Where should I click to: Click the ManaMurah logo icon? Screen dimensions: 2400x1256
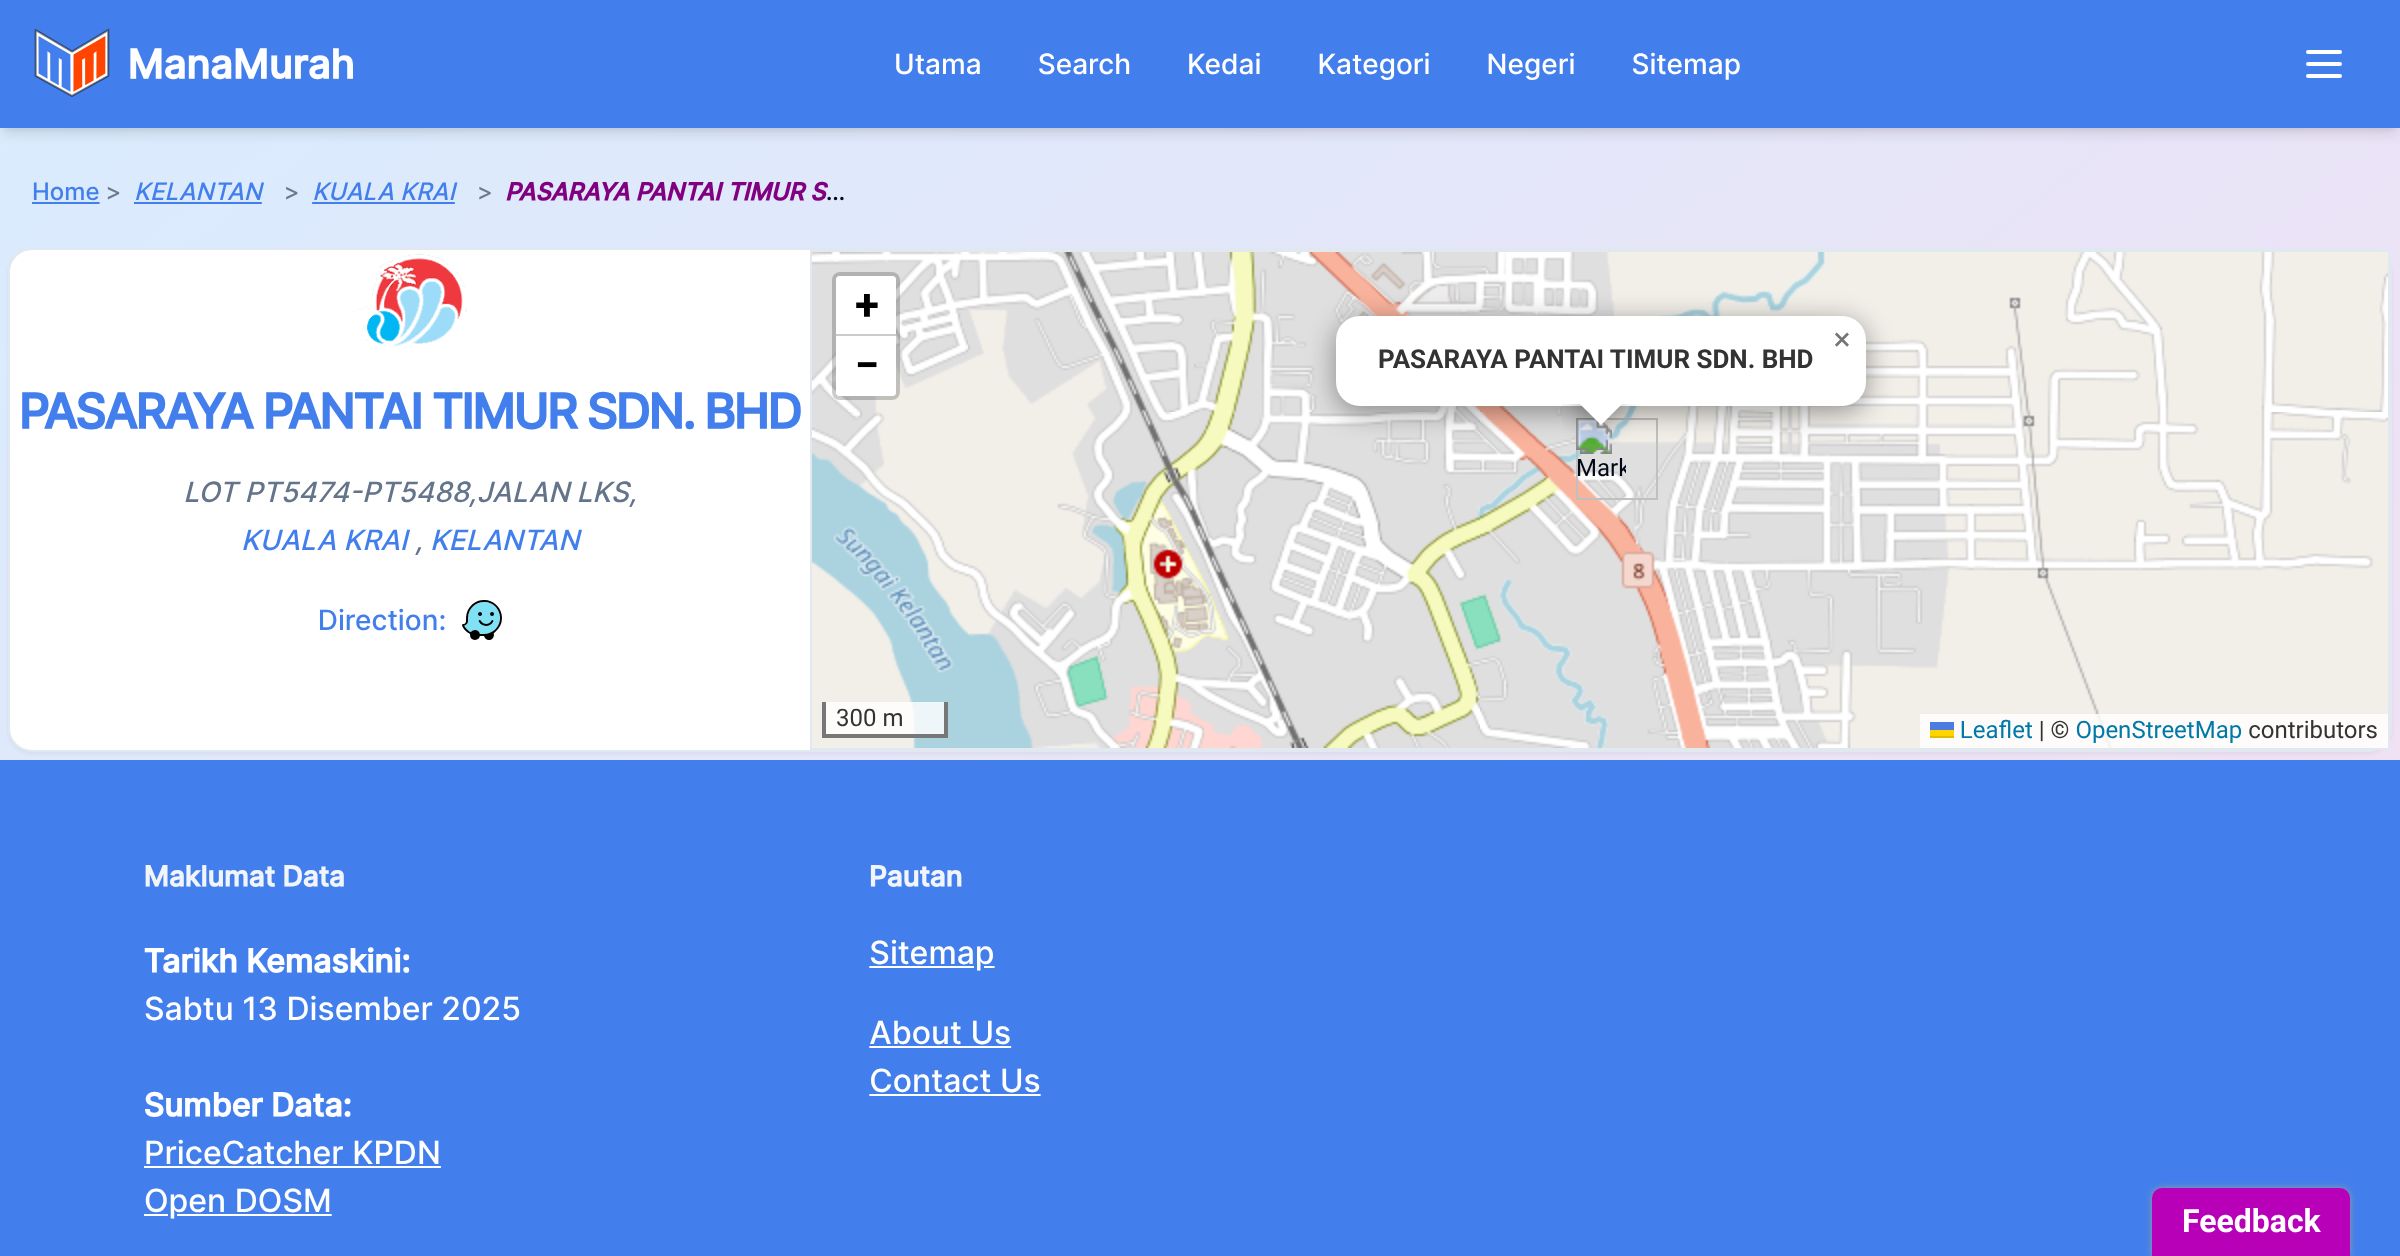click(x=71, y=63)
